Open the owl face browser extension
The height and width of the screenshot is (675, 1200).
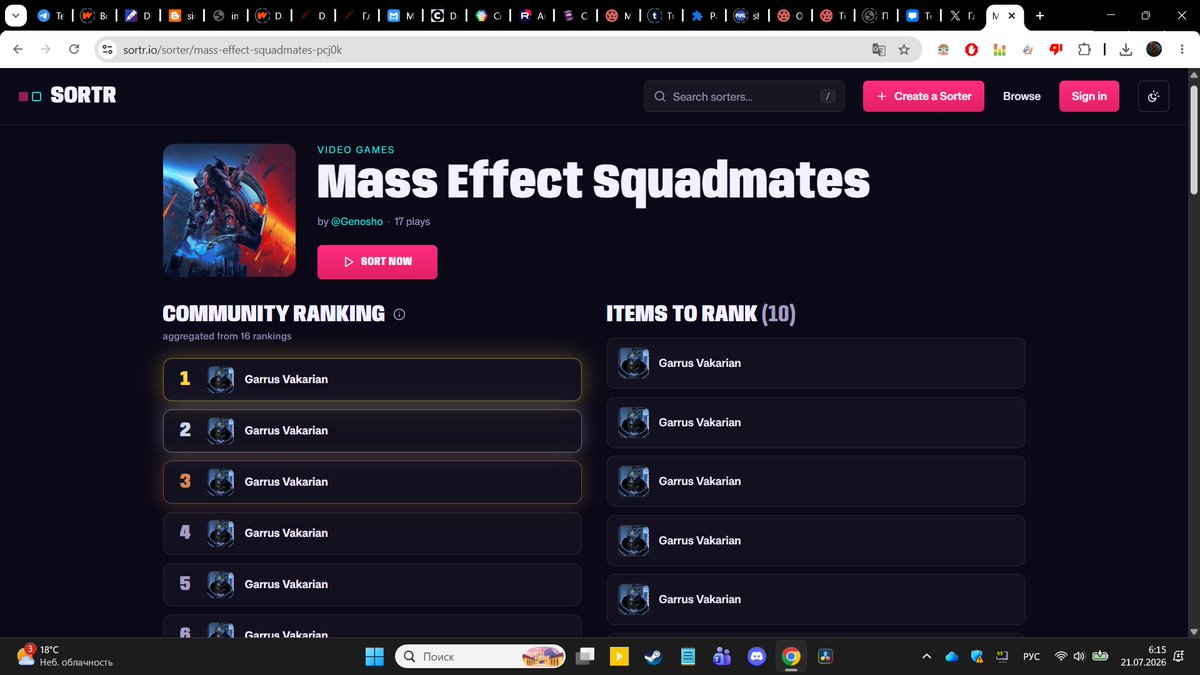pos(943,49)
